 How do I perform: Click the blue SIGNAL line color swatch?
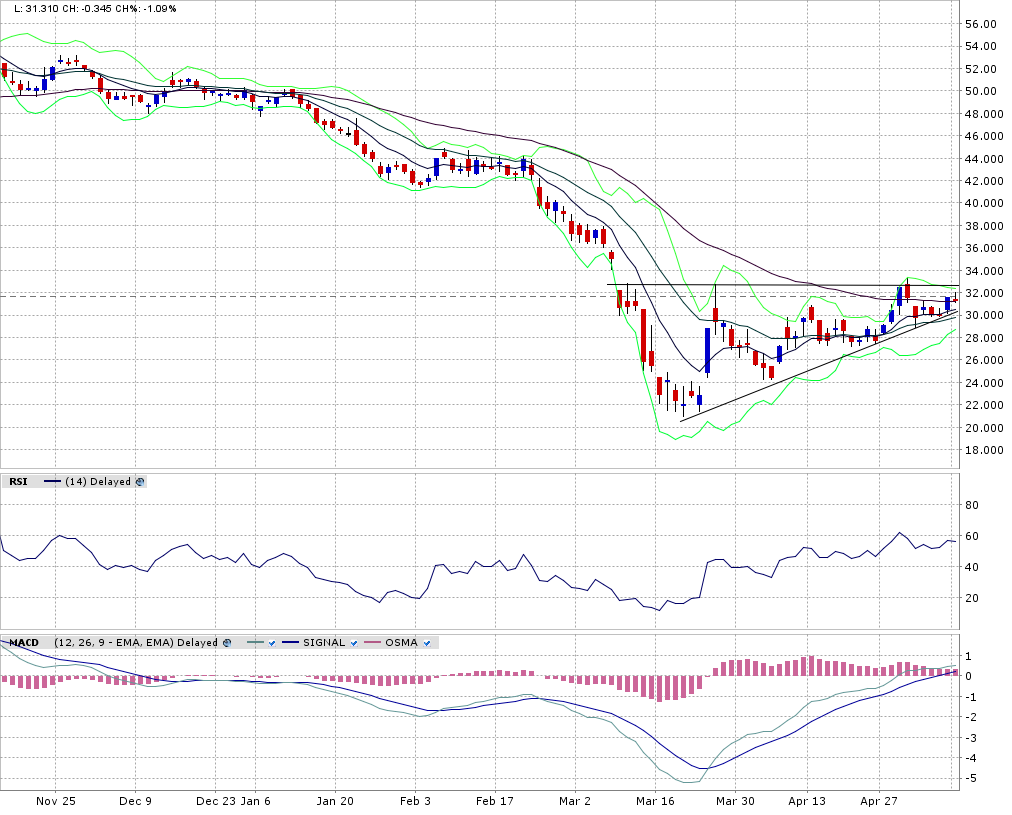(x=291, y=643)
